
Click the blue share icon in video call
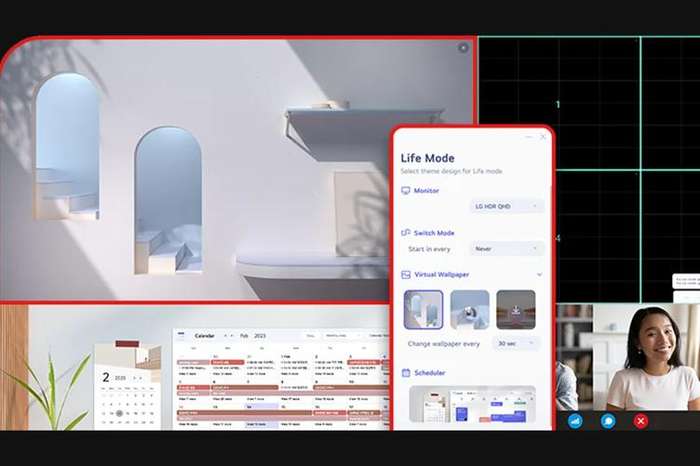coord(575,421)
